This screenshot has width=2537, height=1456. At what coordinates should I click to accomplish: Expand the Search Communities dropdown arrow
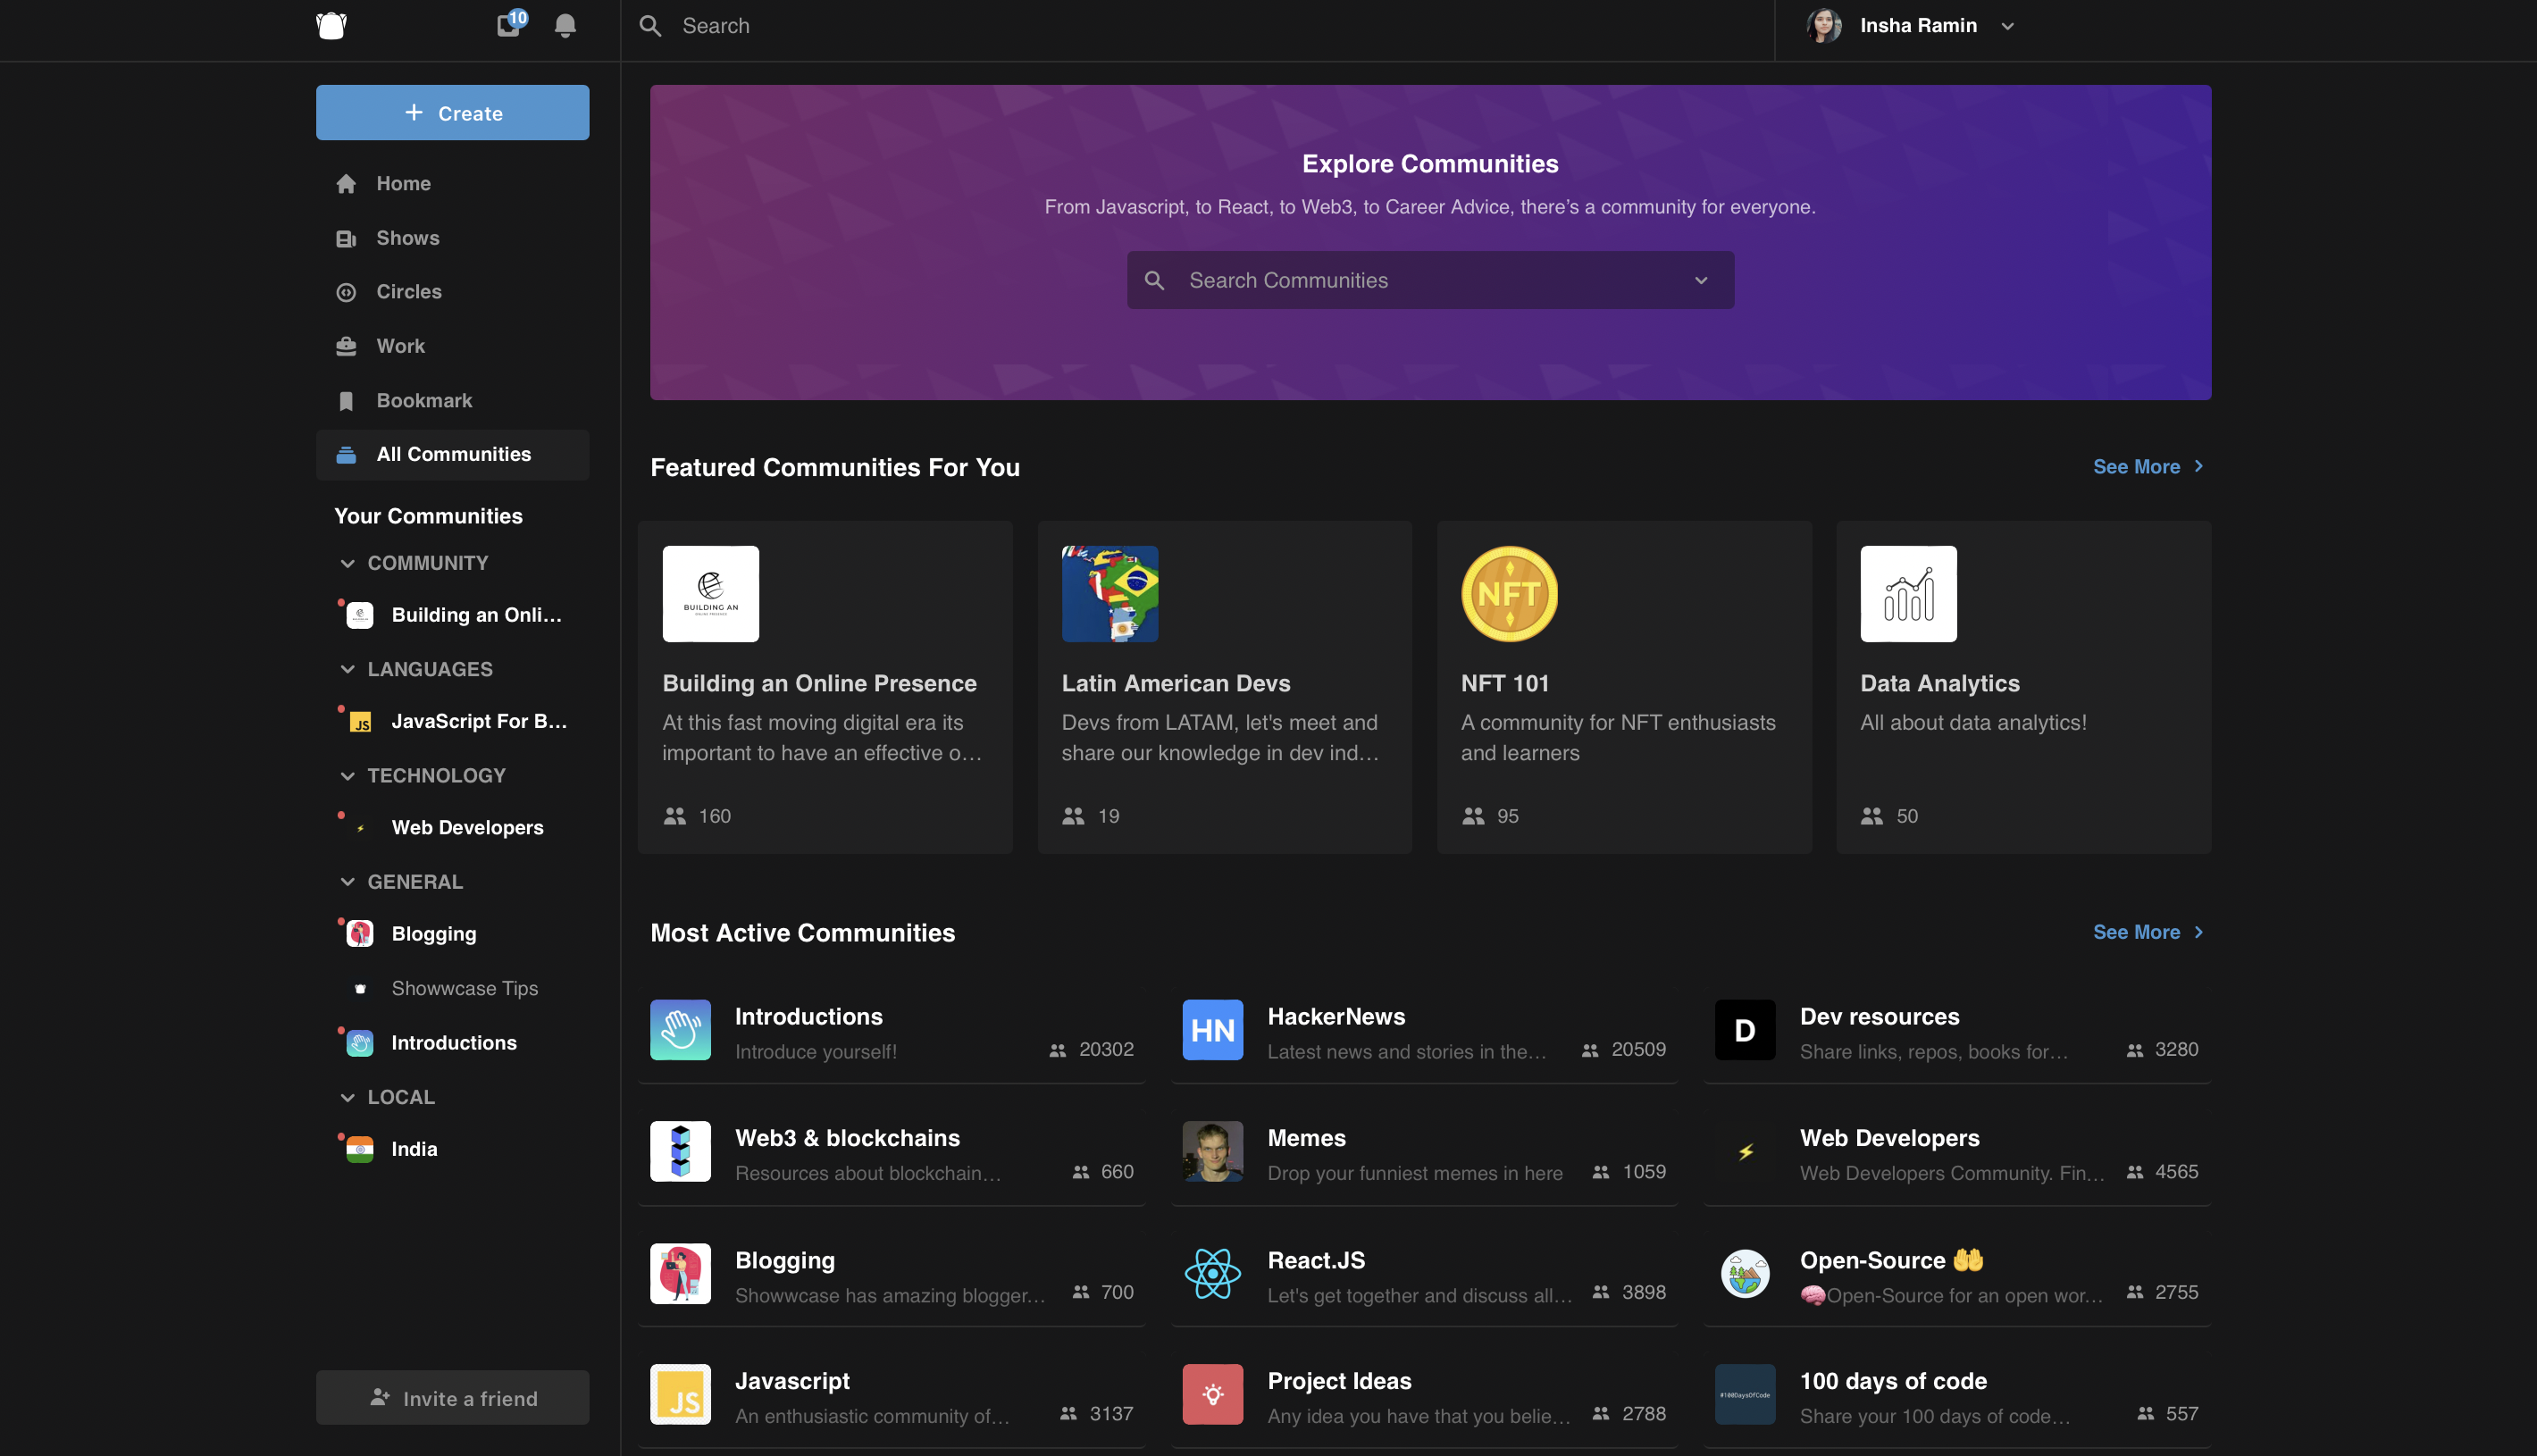[x=1701, y=280]
